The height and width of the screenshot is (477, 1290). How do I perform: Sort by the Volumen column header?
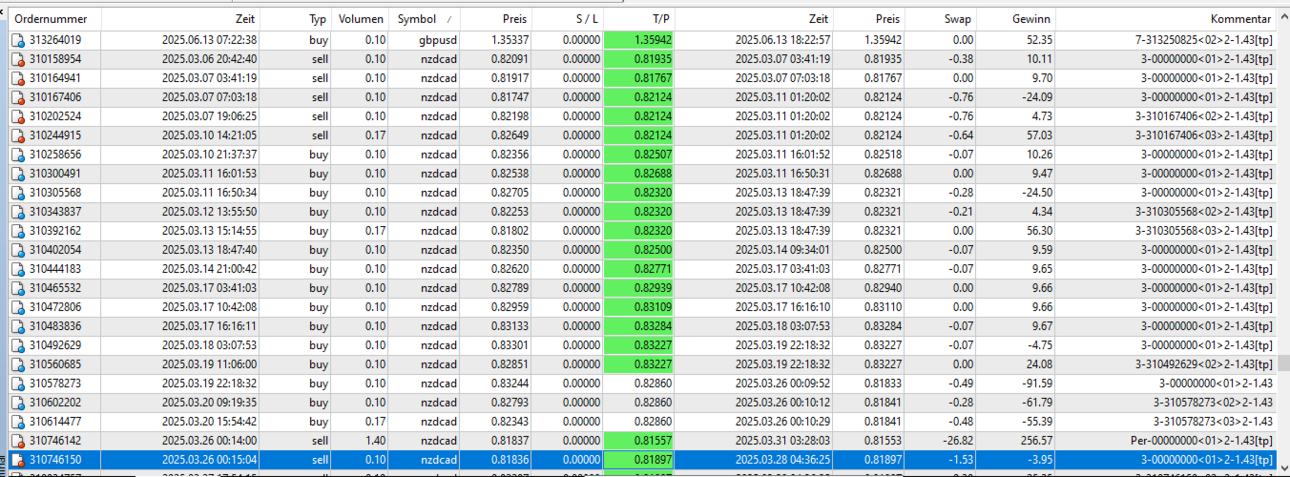click(x=361, y=19)
